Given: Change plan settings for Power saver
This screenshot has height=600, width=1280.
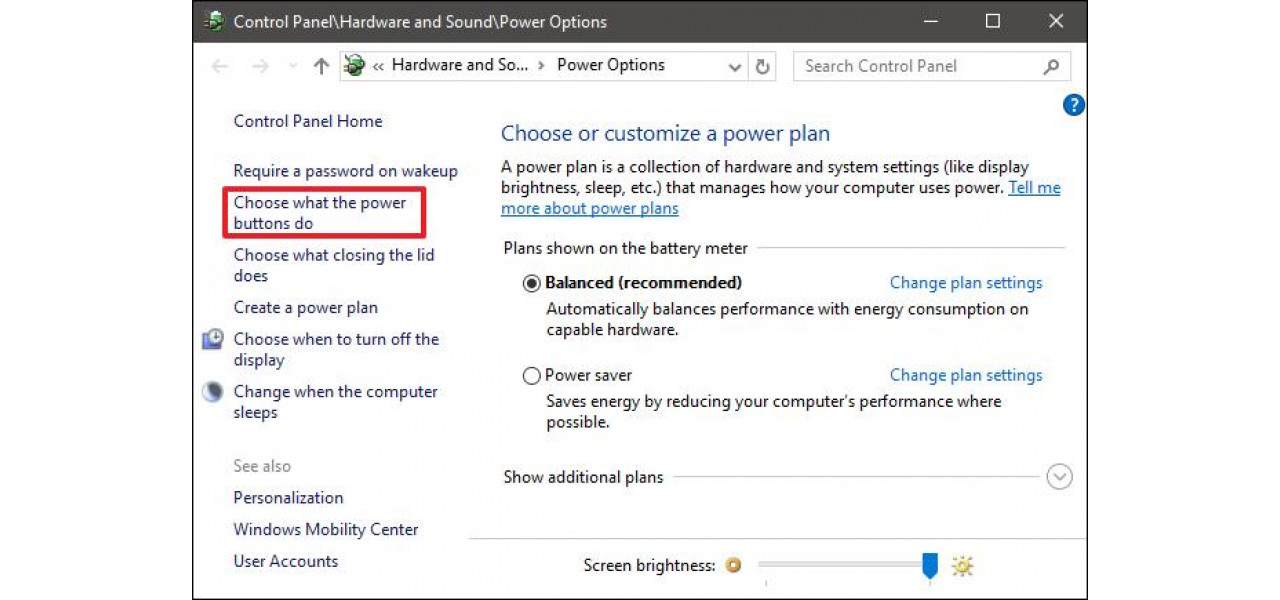Looking at the screenshot, I should tap(966, 375).
